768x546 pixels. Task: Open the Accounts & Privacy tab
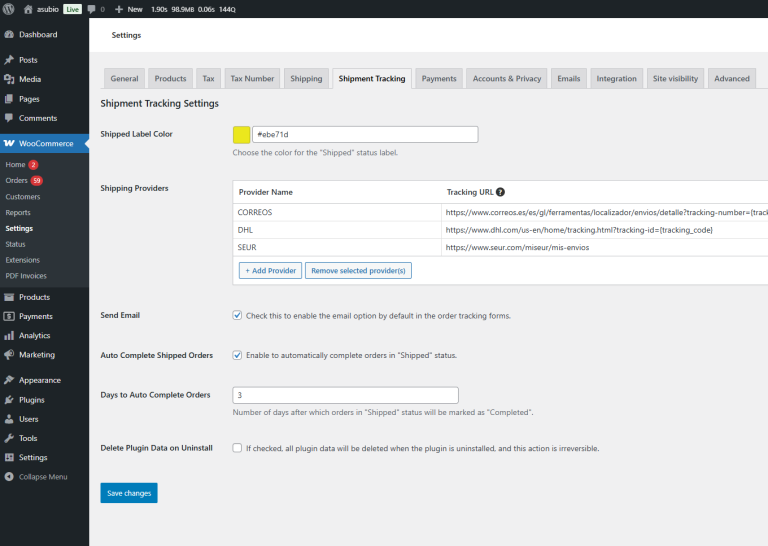click(x=507, y=78)
